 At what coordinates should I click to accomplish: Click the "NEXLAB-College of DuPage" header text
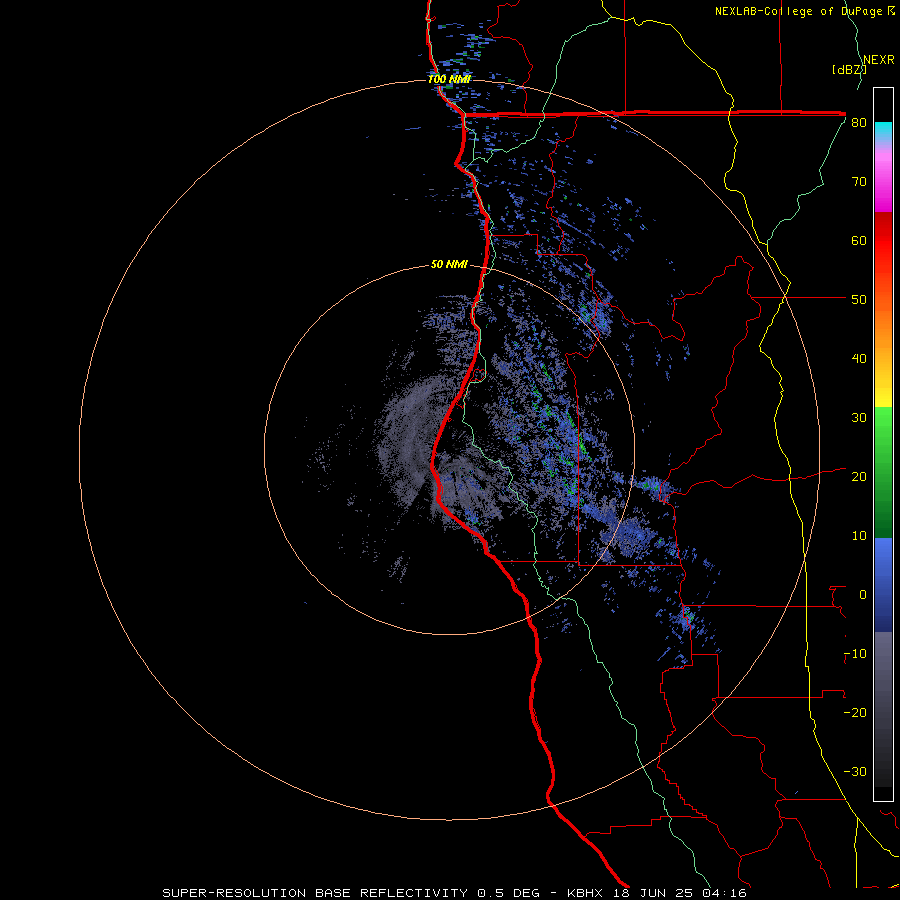pos(800,11)
